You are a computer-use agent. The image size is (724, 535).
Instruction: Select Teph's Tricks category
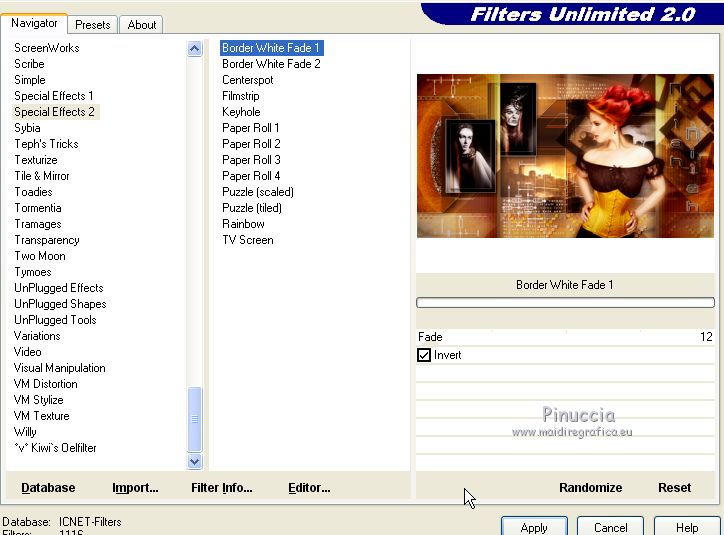[46, 144]
